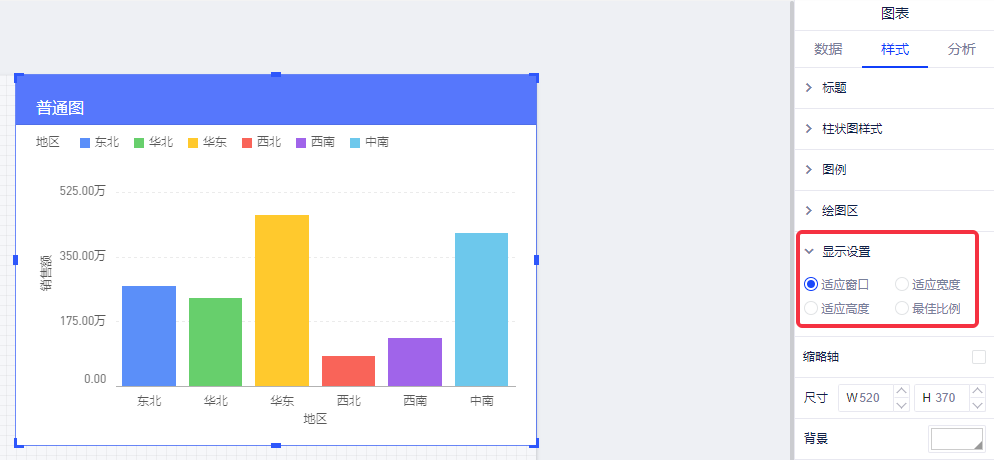Click the 华东 bar in the chart
Image resolution: width=994 pixels, height=460 pixels.
click(282, 300)
